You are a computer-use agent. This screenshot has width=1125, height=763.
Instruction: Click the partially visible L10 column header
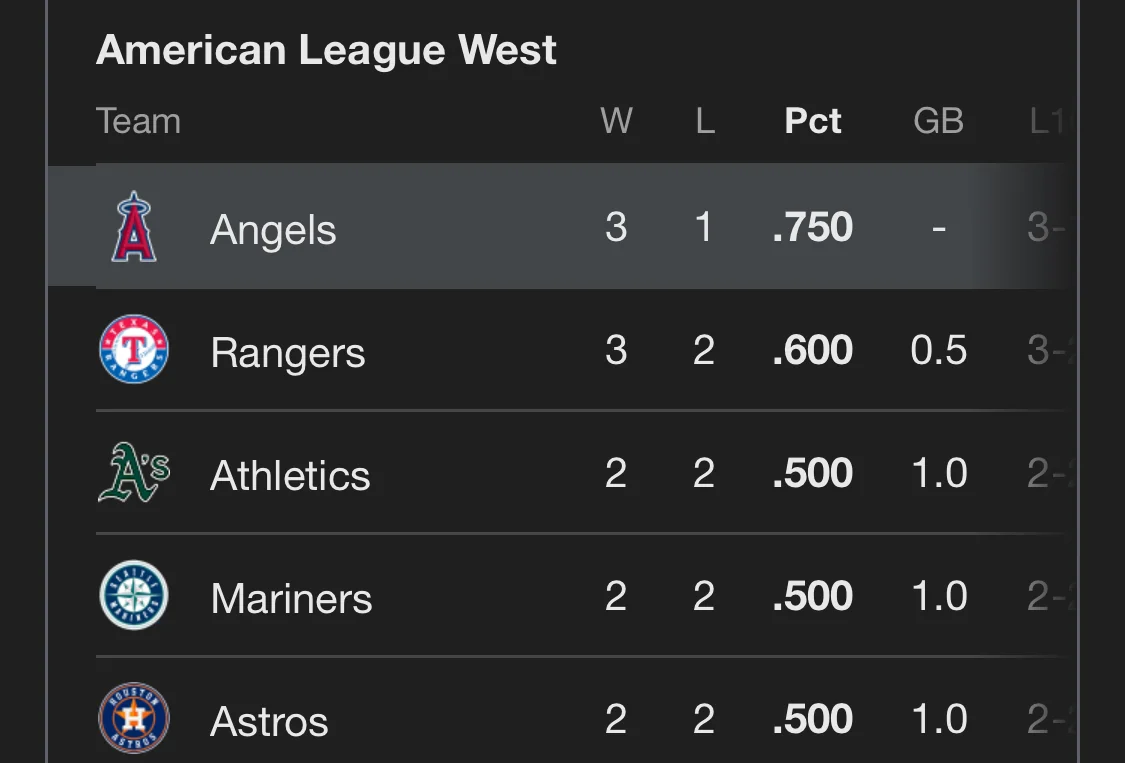click(1051, 121)
